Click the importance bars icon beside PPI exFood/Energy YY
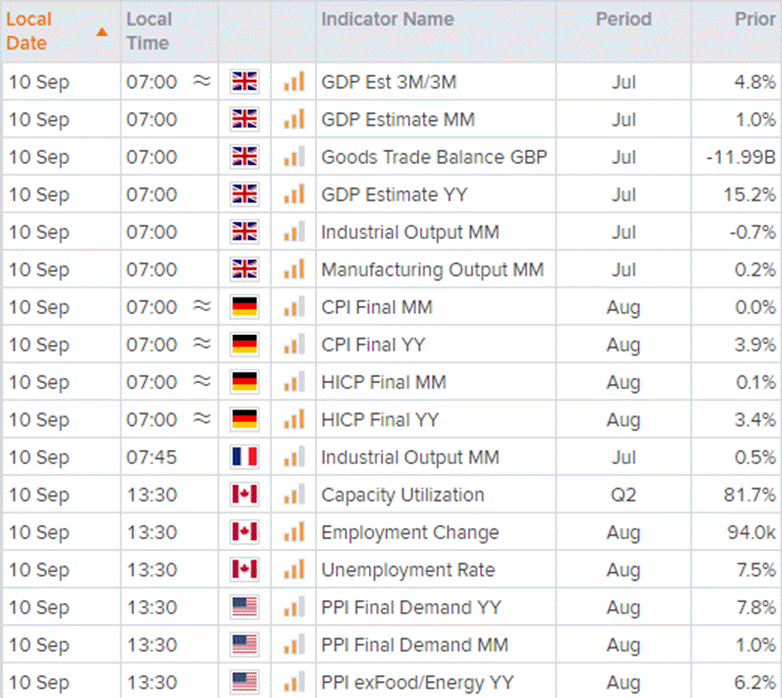 point(293,682)
